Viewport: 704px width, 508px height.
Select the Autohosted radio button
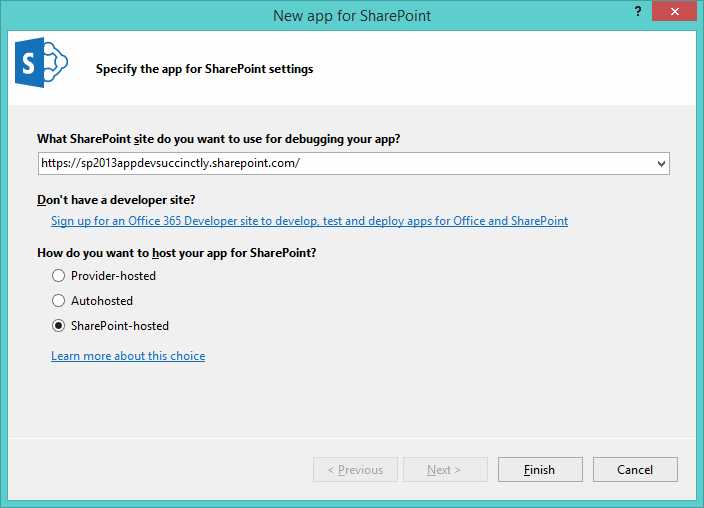58,300
